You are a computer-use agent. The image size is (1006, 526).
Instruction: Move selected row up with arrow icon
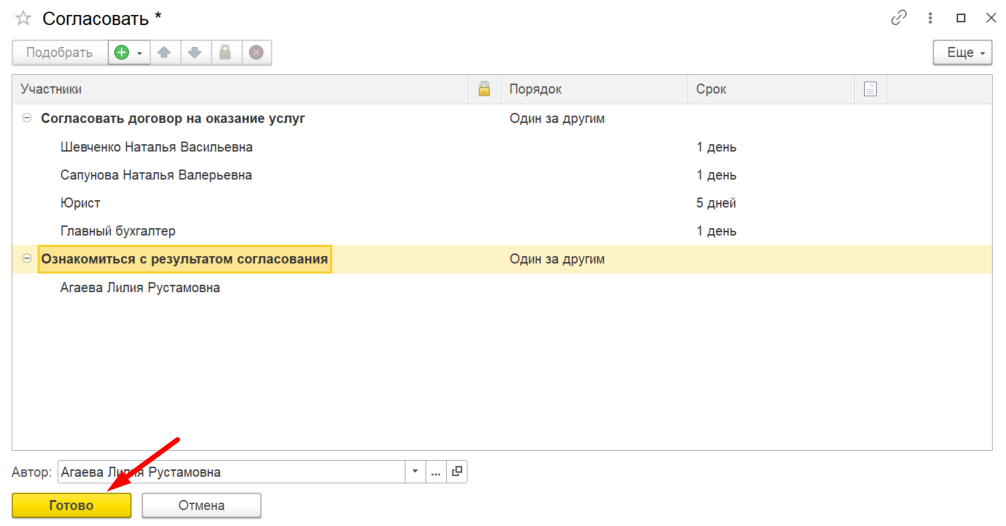click(x=164, y=53)
